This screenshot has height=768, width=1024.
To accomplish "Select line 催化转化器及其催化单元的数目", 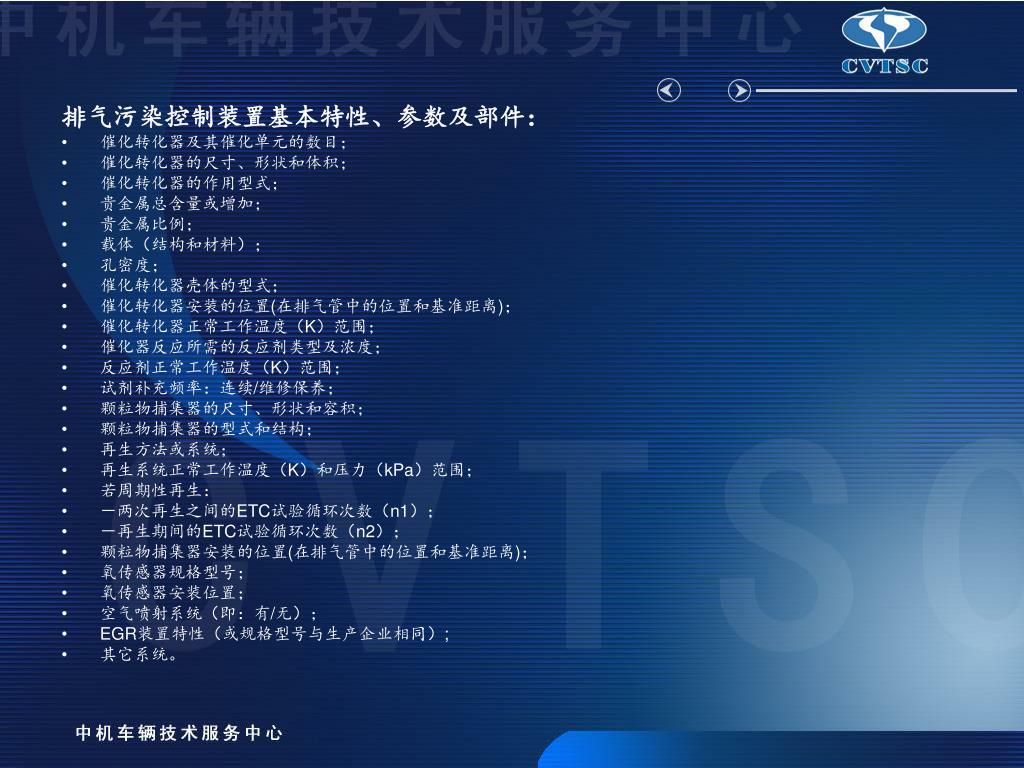I will click(224, 142).
